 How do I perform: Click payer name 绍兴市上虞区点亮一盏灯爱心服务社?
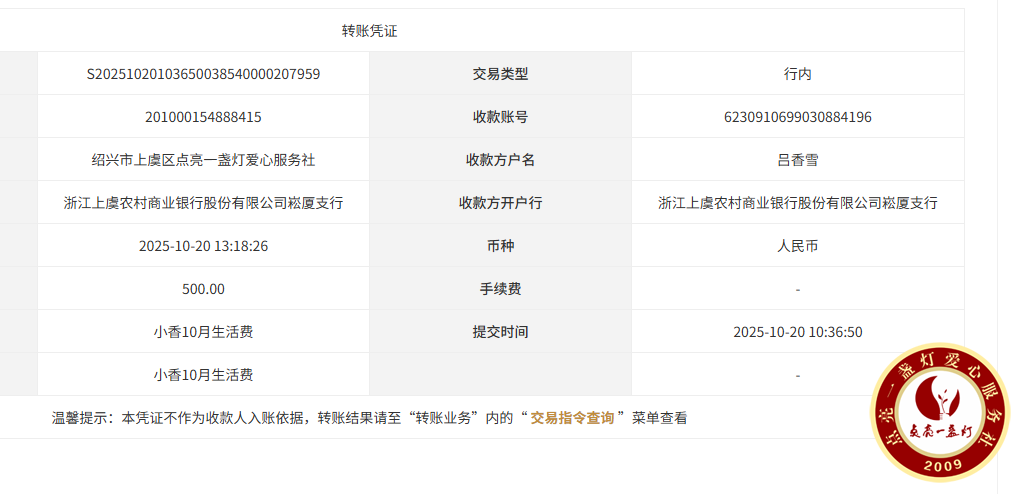[204, 160]
